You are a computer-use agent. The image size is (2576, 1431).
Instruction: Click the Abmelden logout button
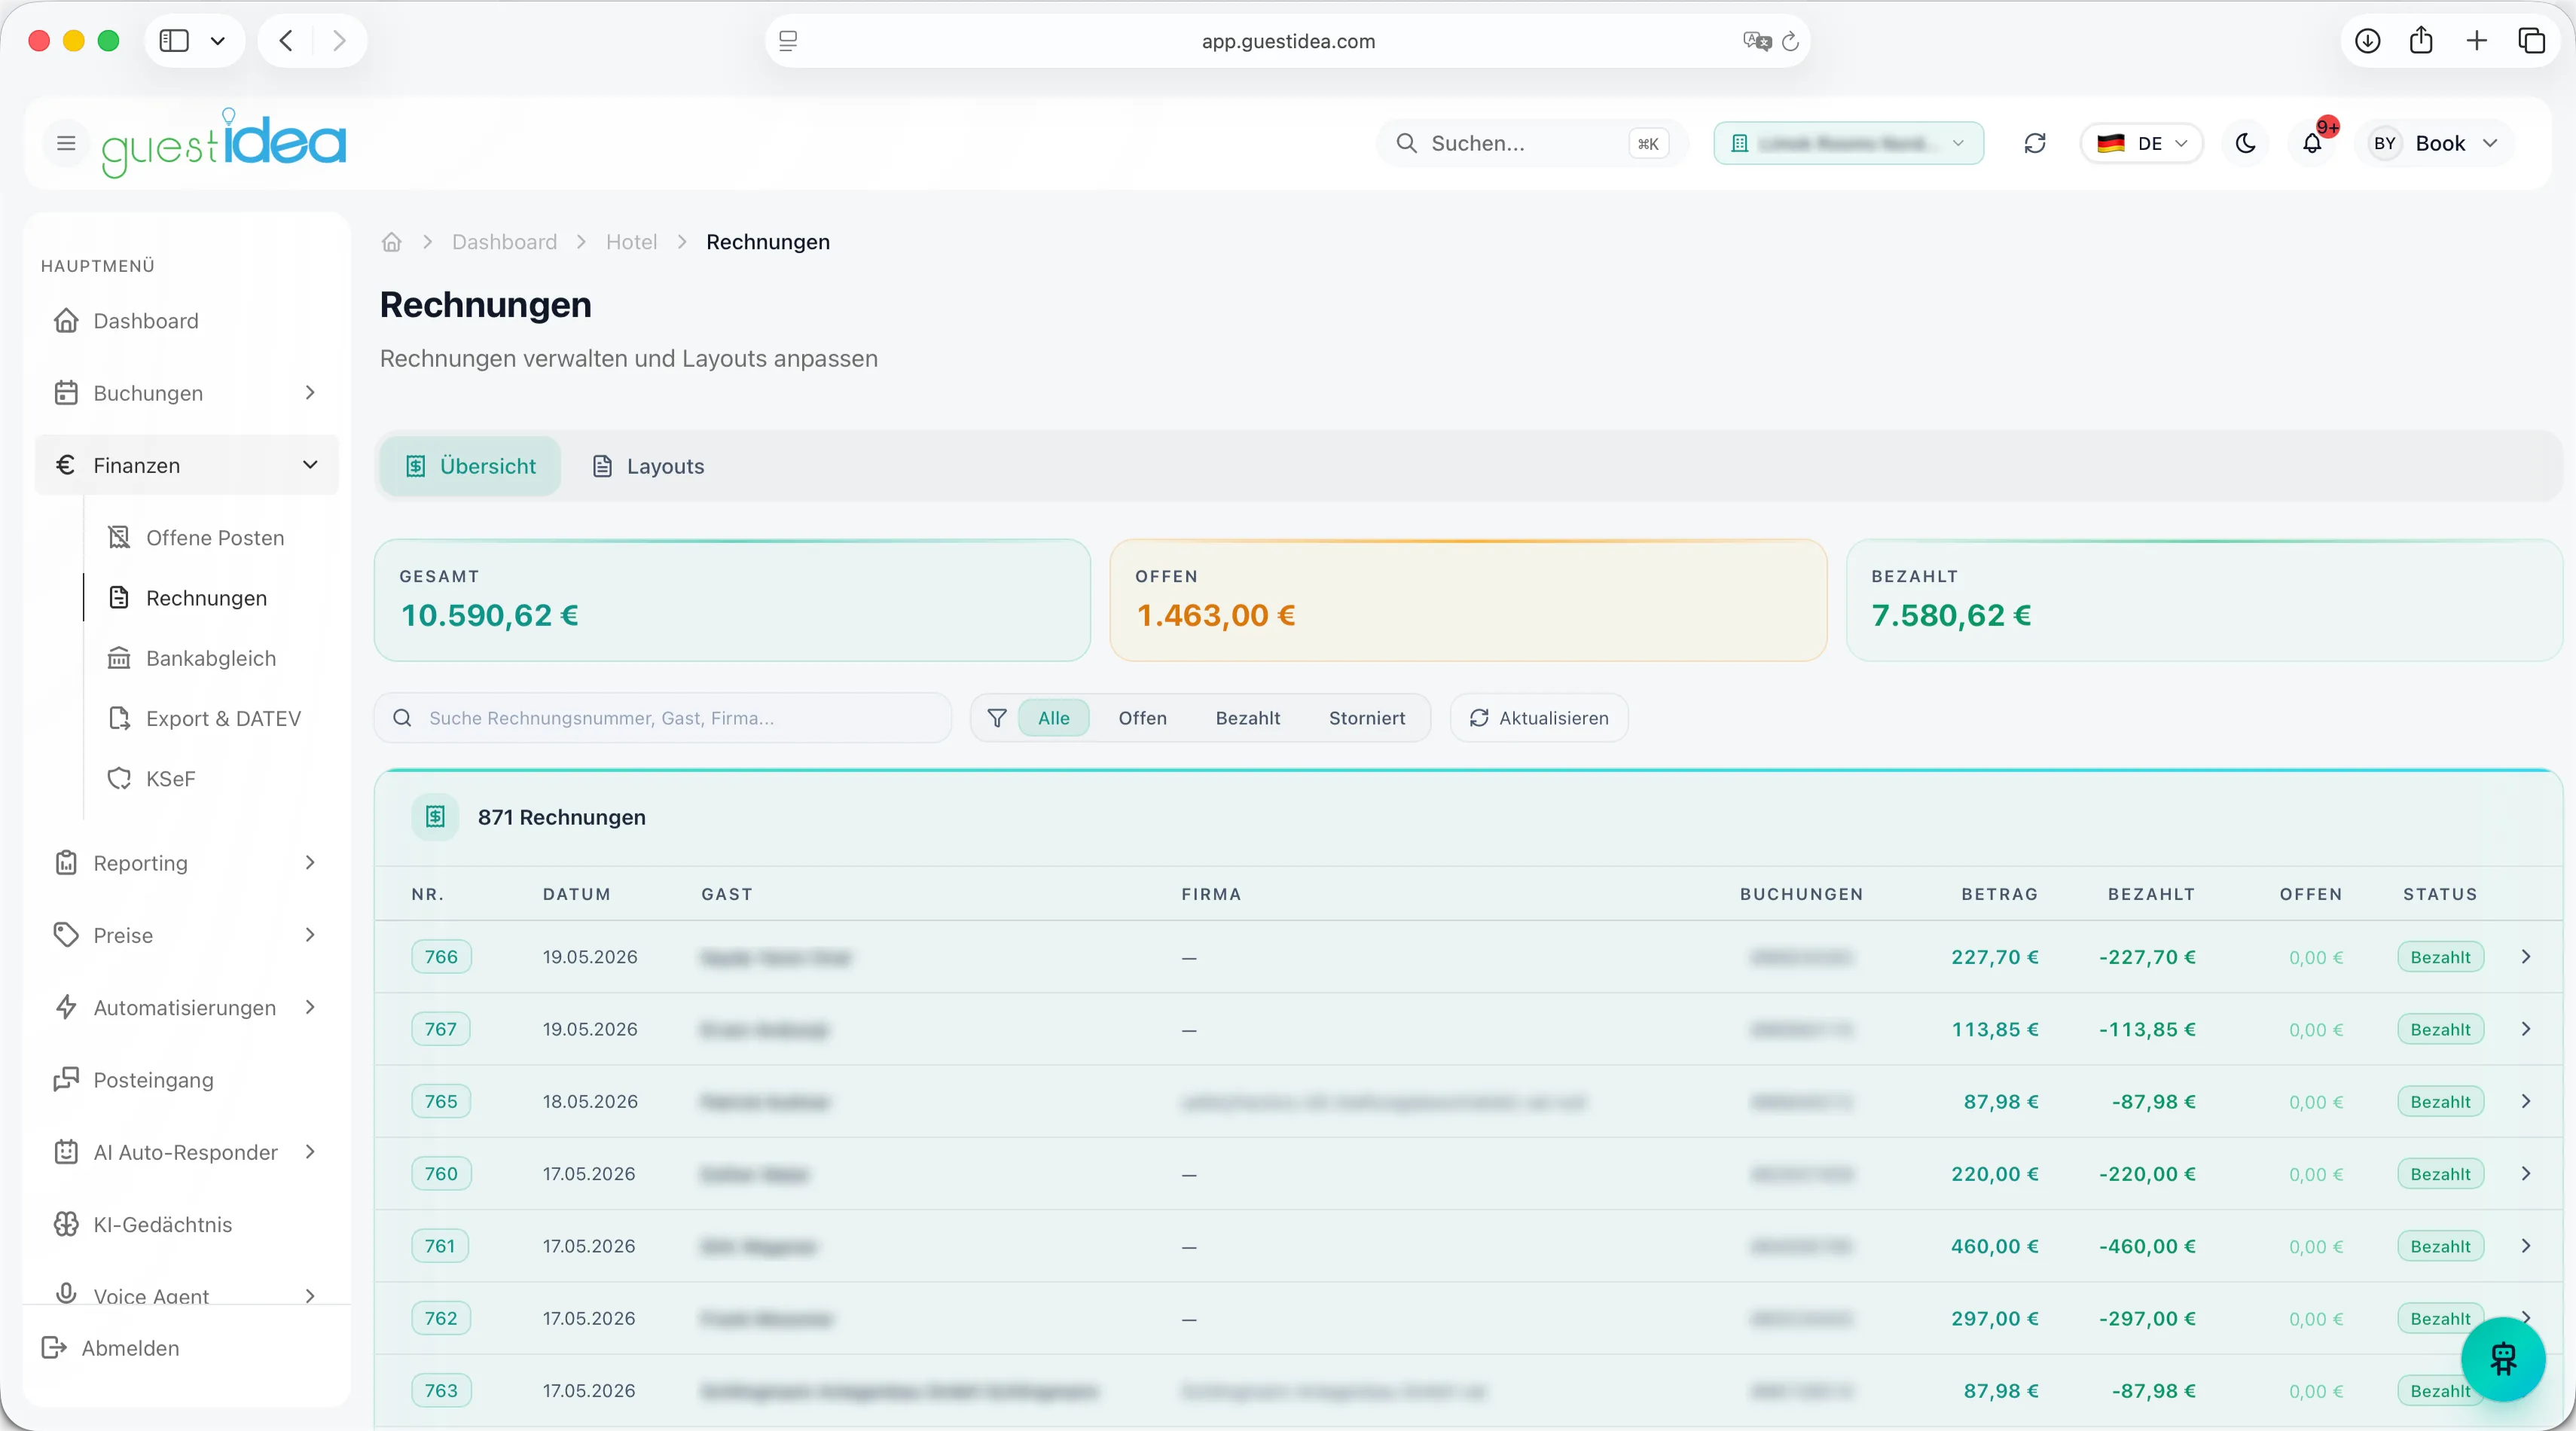111,1348
